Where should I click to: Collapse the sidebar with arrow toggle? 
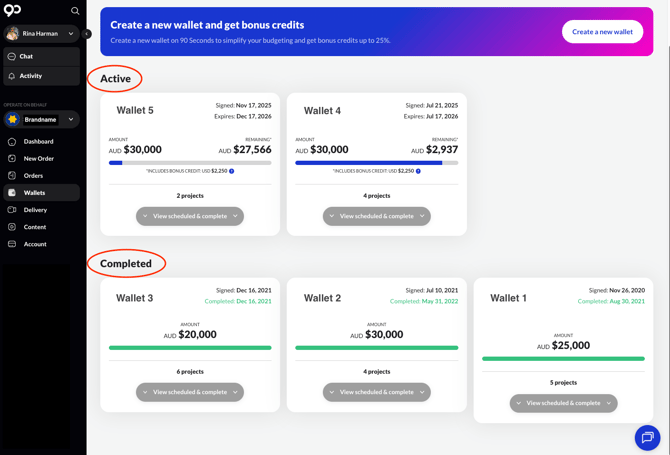[87, 34]
